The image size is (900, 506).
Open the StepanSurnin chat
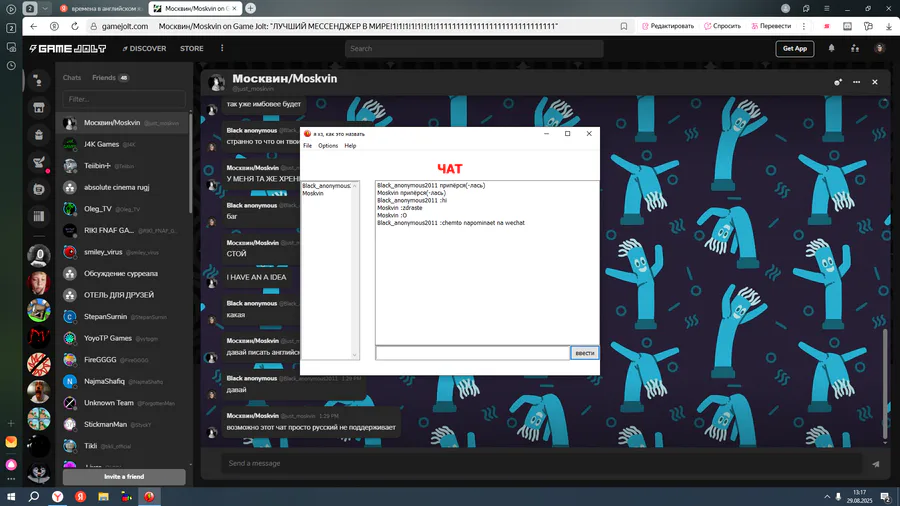coord(124,317)
